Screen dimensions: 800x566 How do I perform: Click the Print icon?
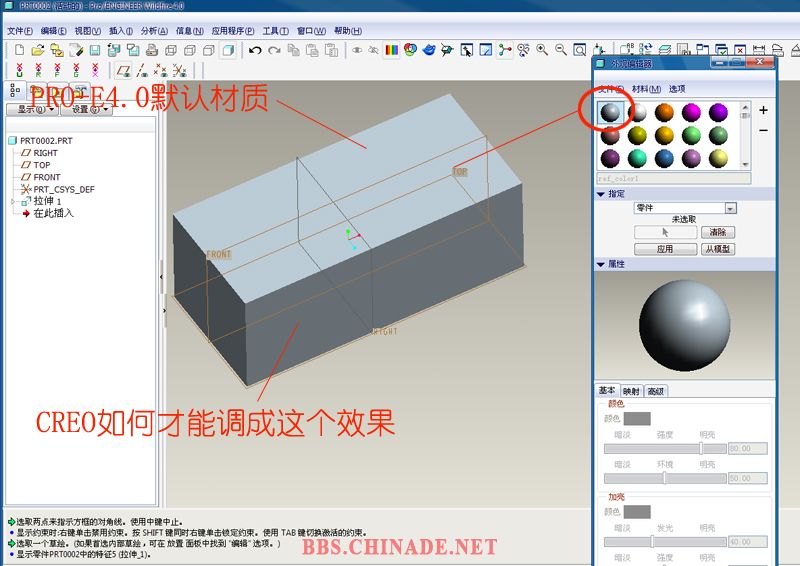pyautogui.click(x=152, y=50)
